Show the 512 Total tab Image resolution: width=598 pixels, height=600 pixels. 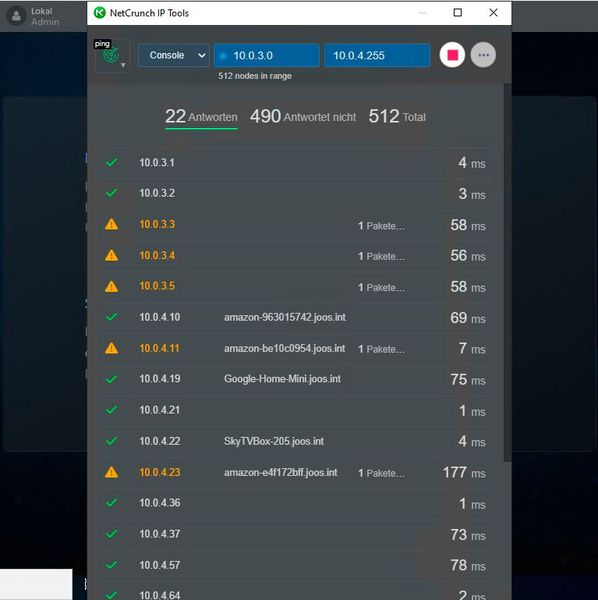click(397, 117)
